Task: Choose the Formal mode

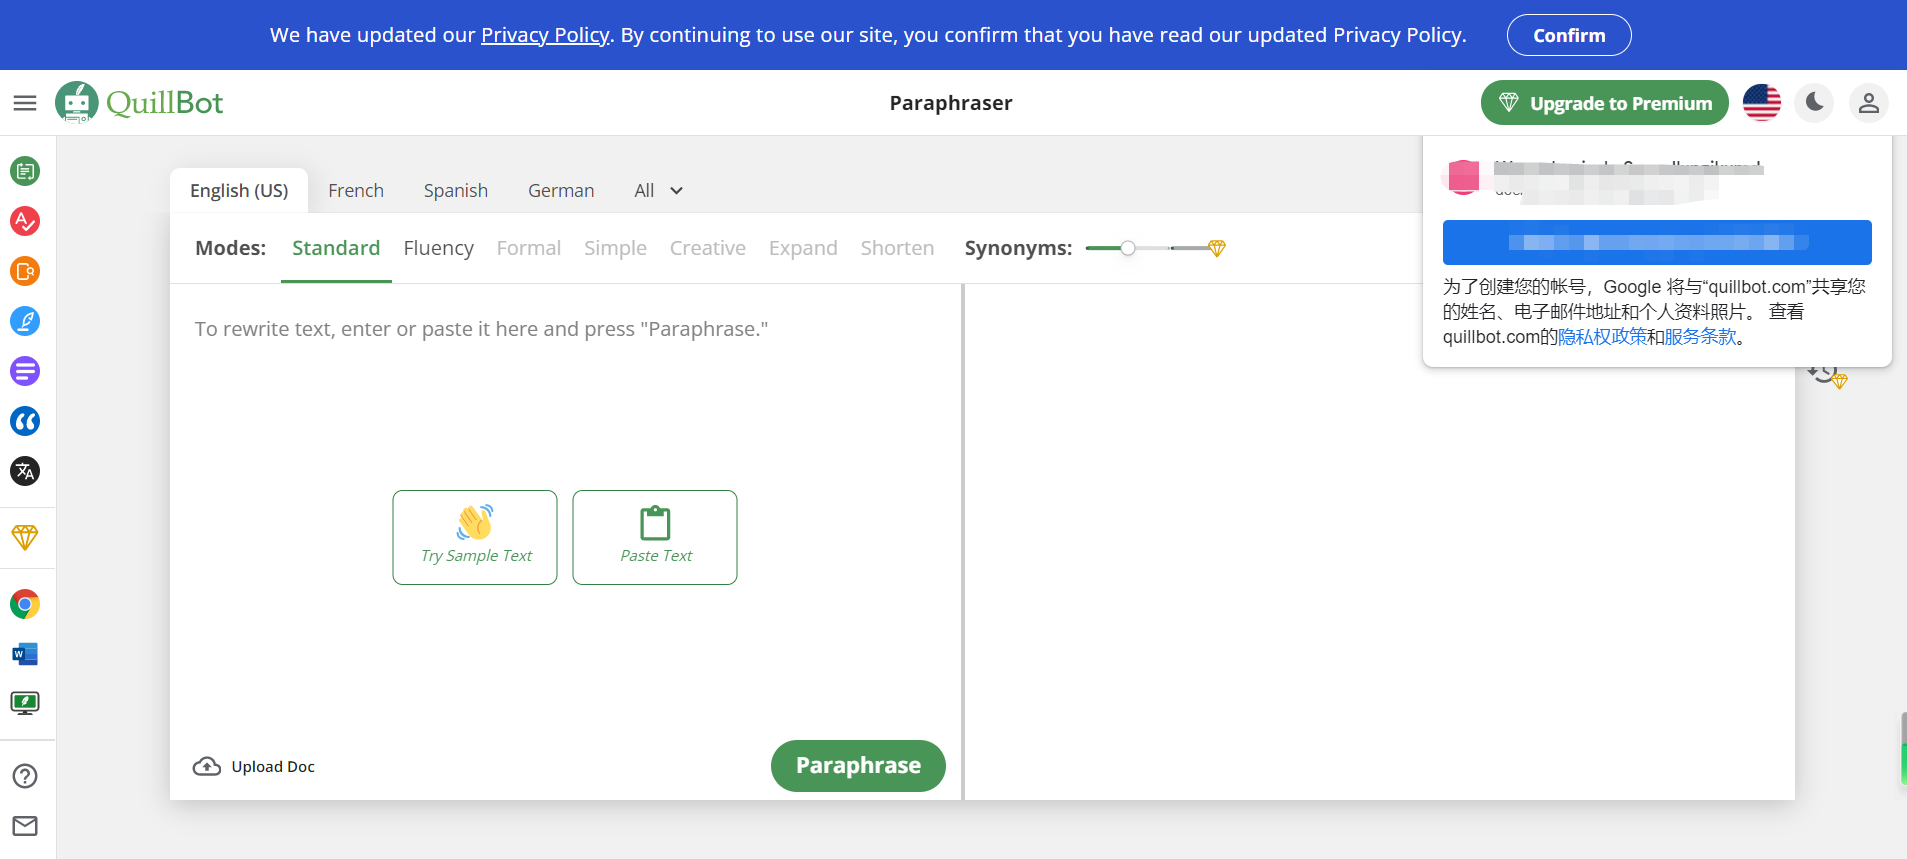Action: click(529, 248)
